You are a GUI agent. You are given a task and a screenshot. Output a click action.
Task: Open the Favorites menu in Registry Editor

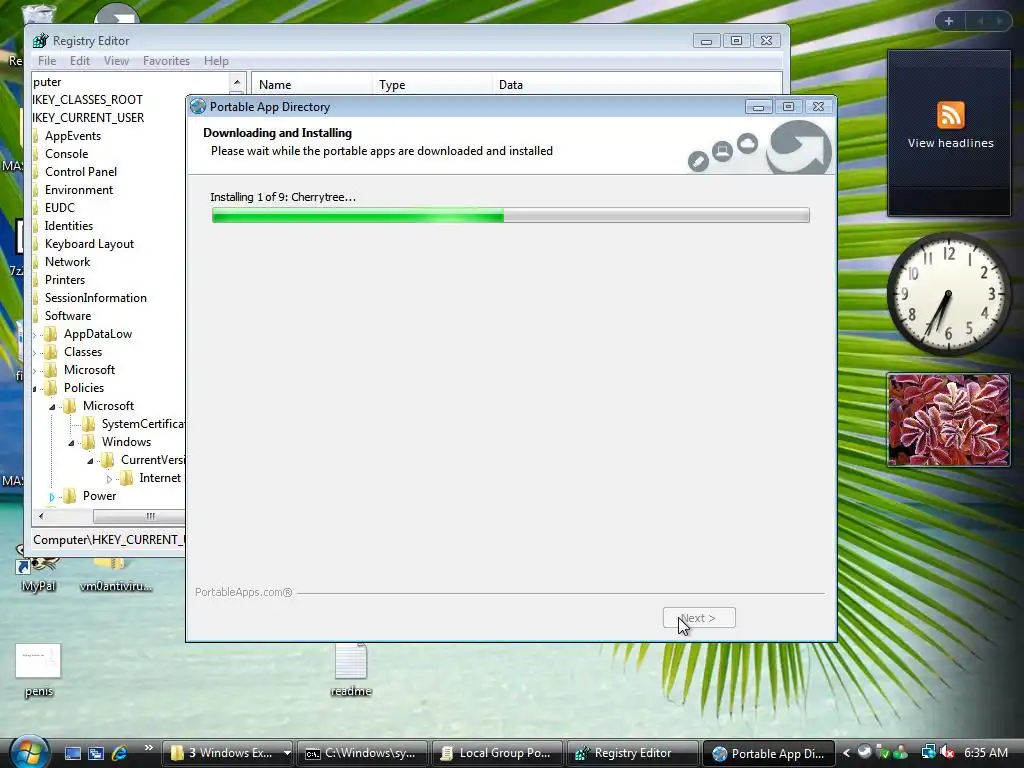pyautogui.click(x=167, y=61)
